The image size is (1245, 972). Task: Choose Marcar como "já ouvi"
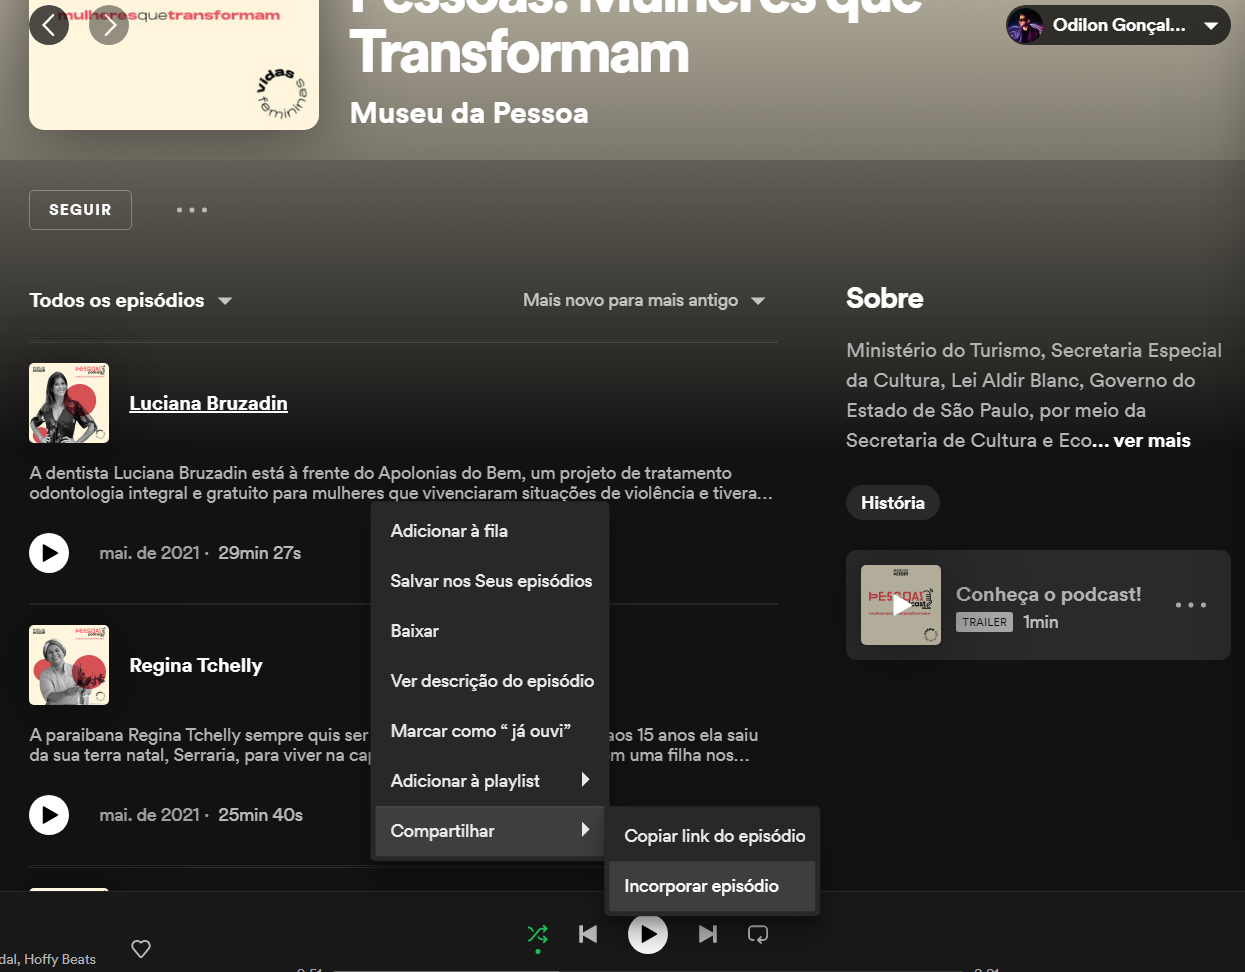coord(490,731)
